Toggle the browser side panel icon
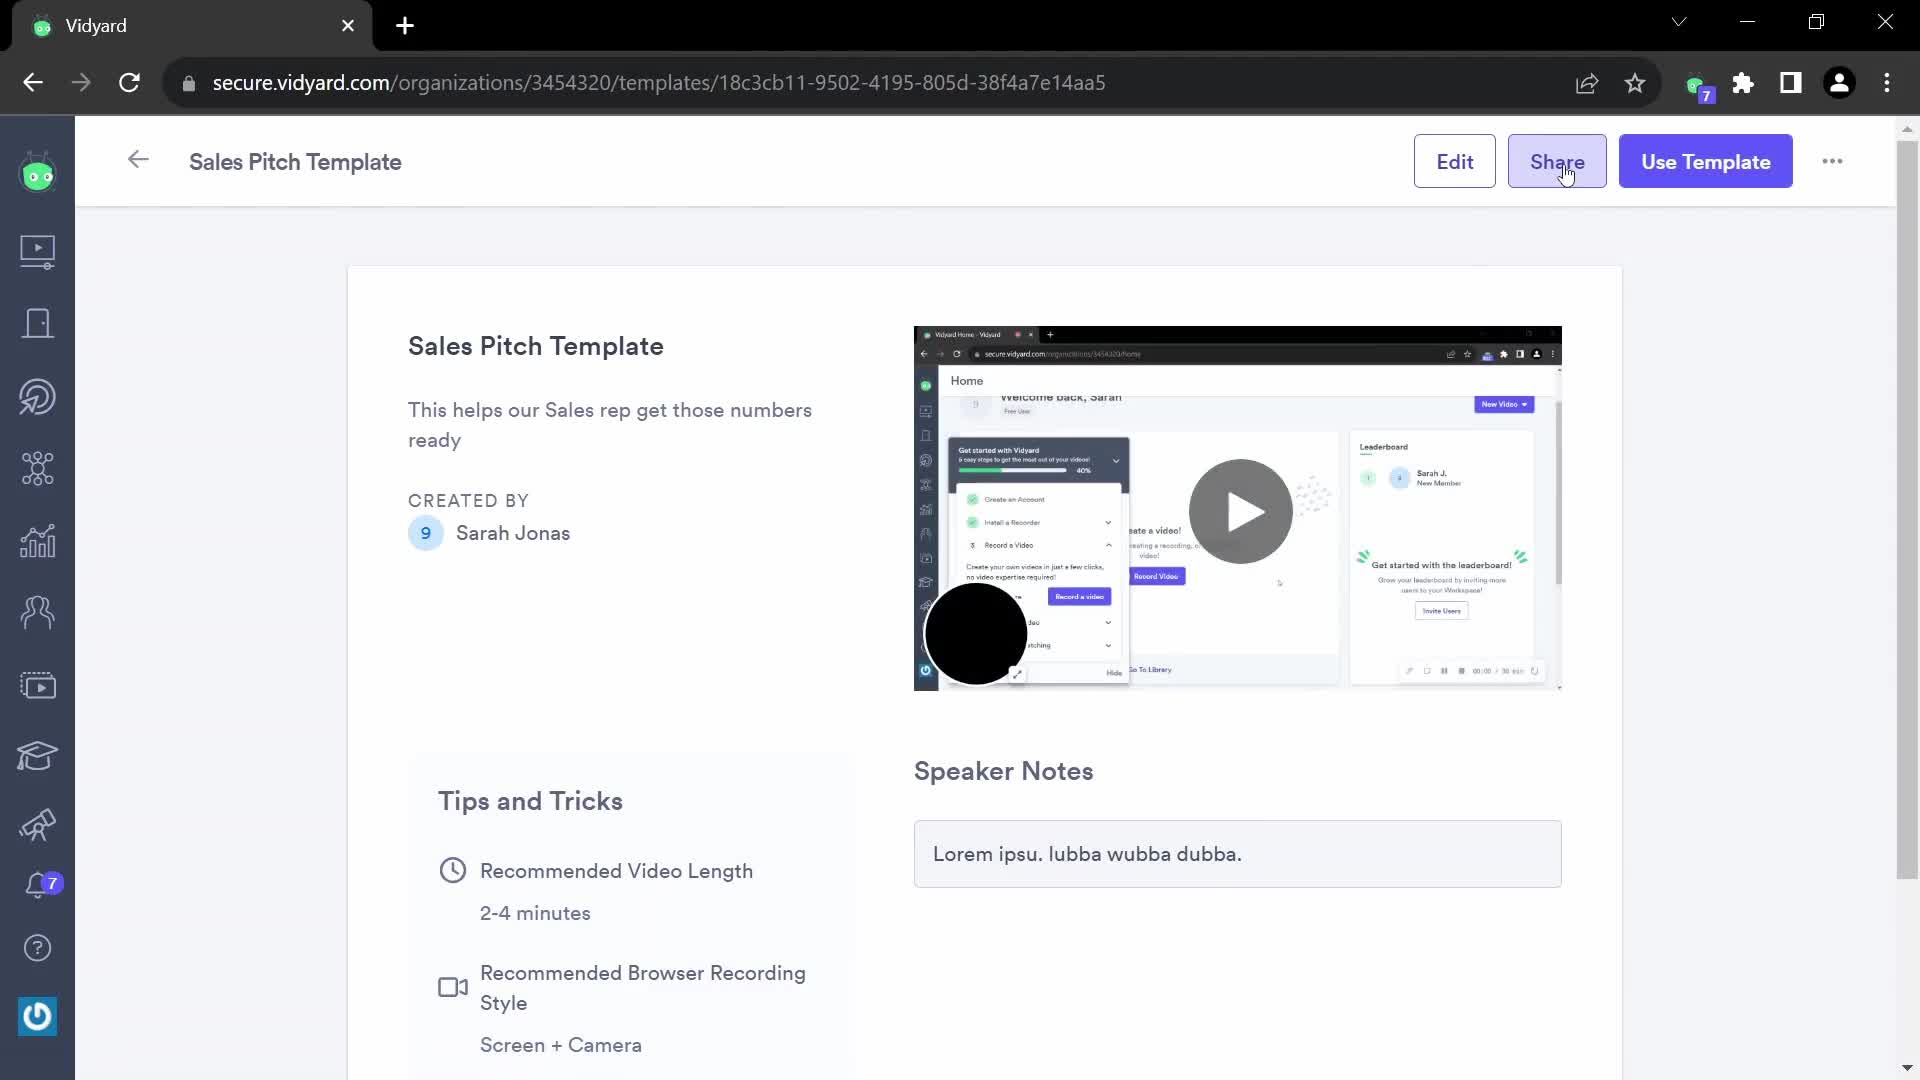The height and width of the screenshot is (1080, 1920). click(x=1791, y=83)
